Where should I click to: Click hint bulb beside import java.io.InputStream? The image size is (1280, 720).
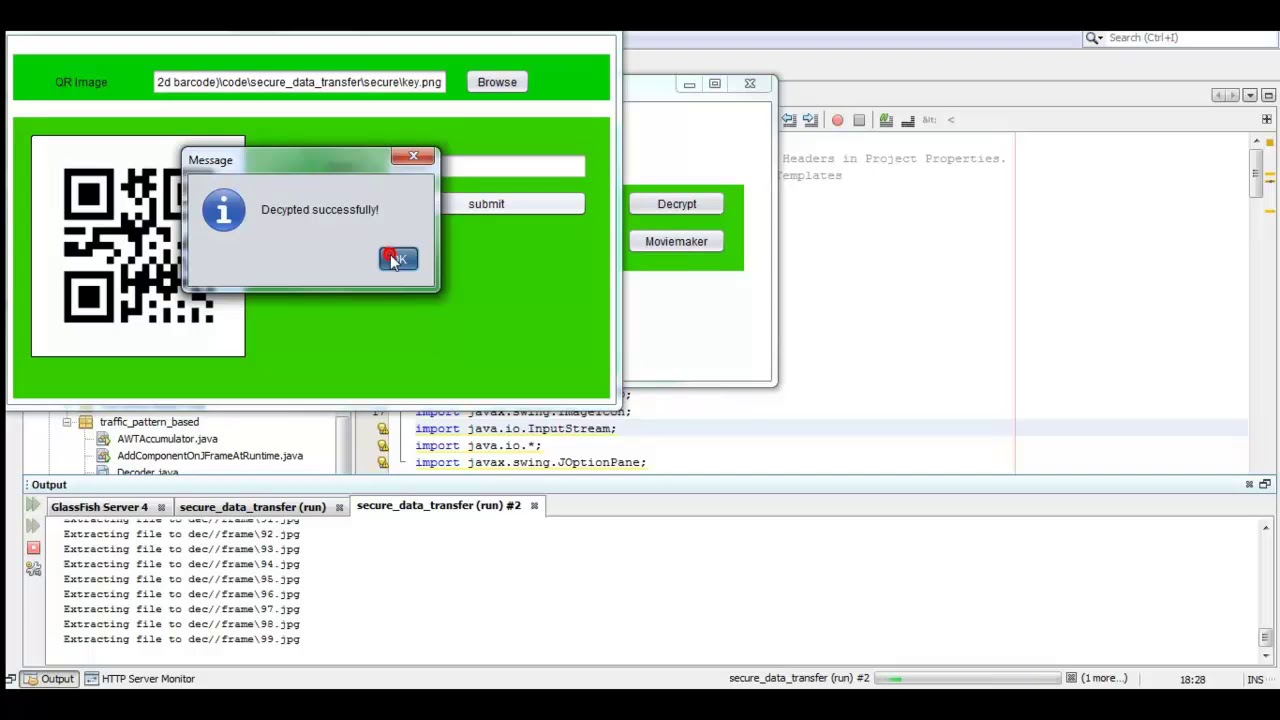(382, 429)
